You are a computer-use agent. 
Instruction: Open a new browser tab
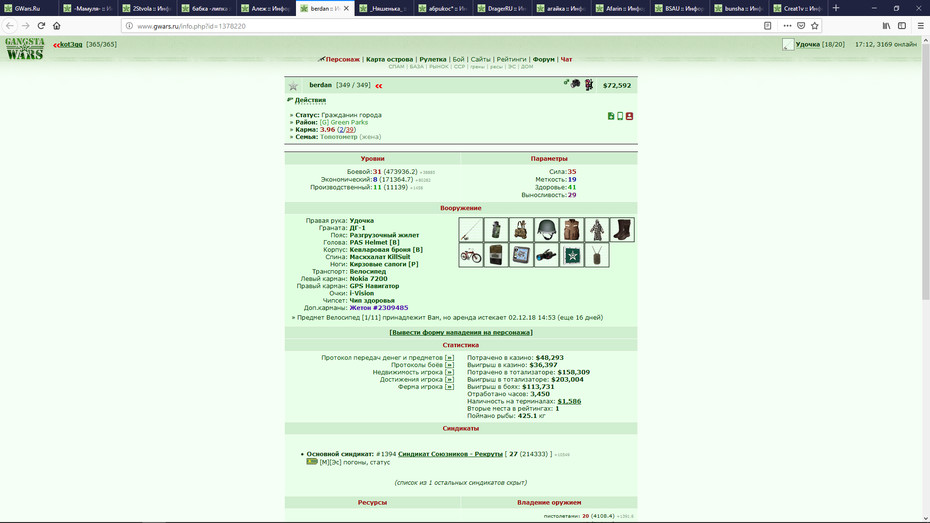pos(836,8)
